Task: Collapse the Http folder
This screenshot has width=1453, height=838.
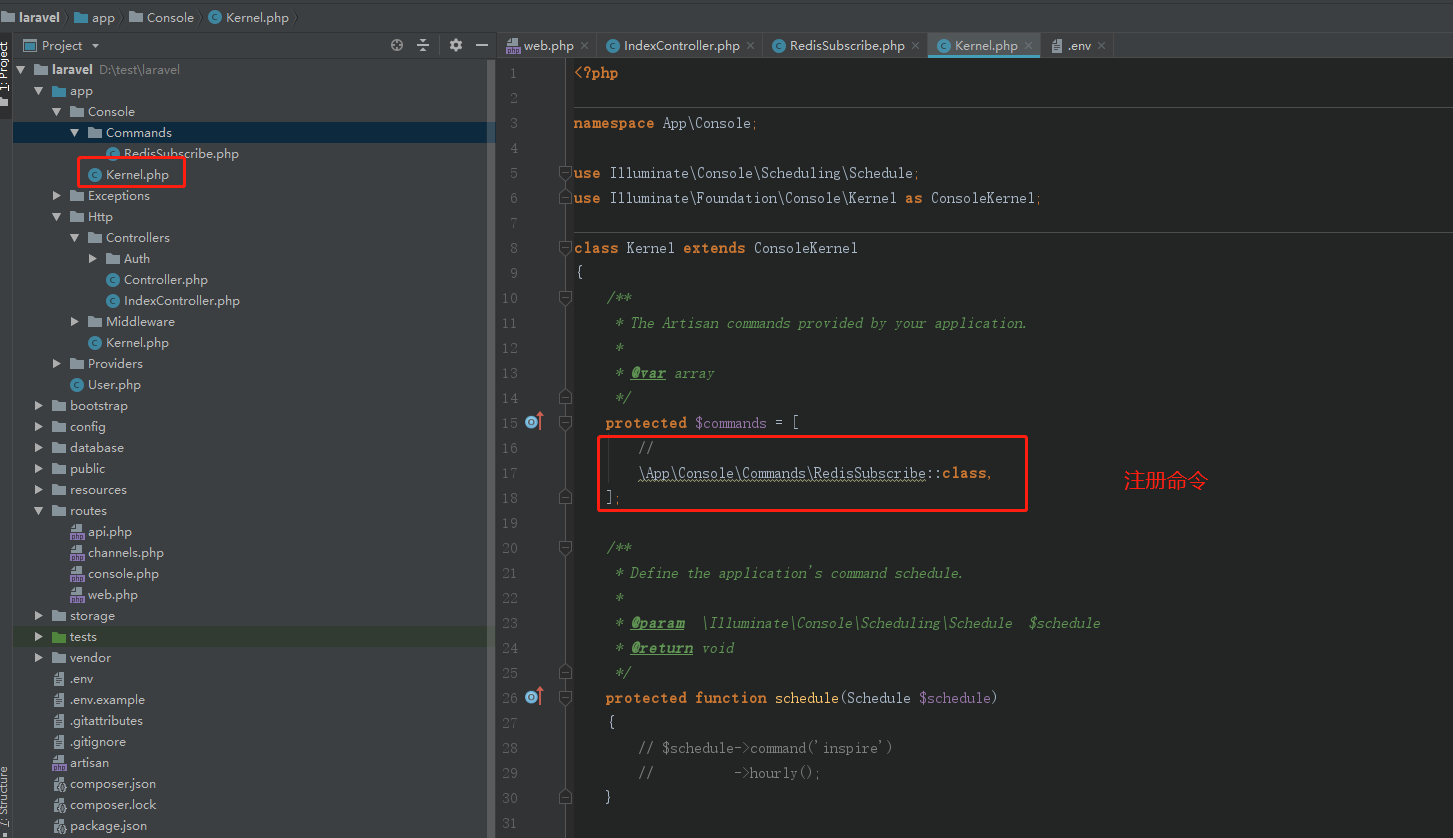Action: tap(57, 217)
